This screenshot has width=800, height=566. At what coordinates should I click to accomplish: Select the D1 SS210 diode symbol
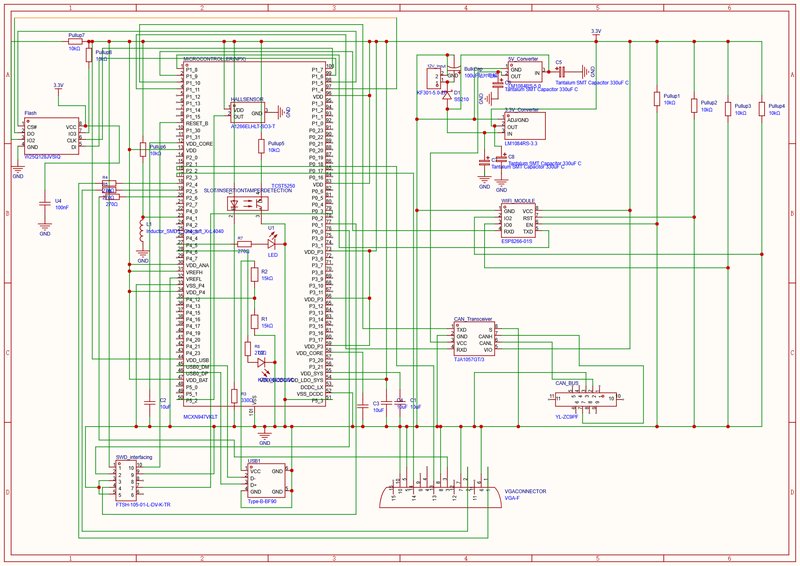[447, 95]
